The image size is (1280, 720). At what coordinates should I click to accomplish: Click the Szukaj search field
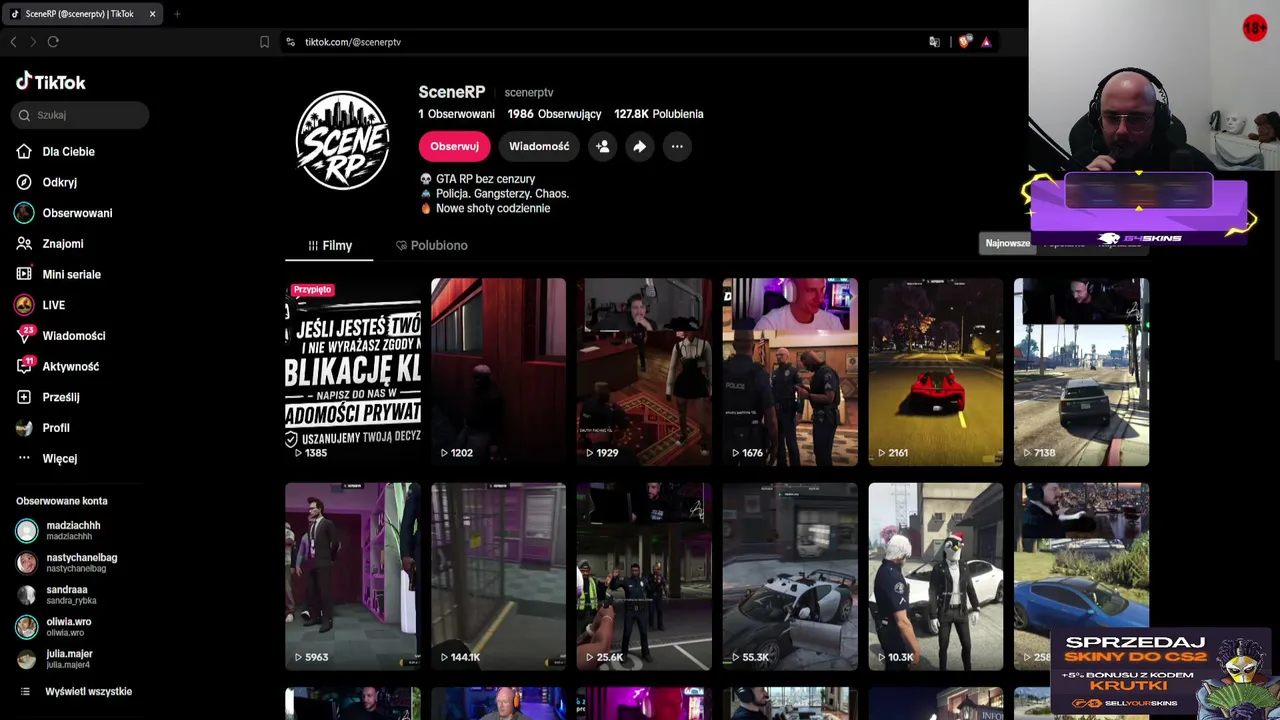tap(81, 115)
